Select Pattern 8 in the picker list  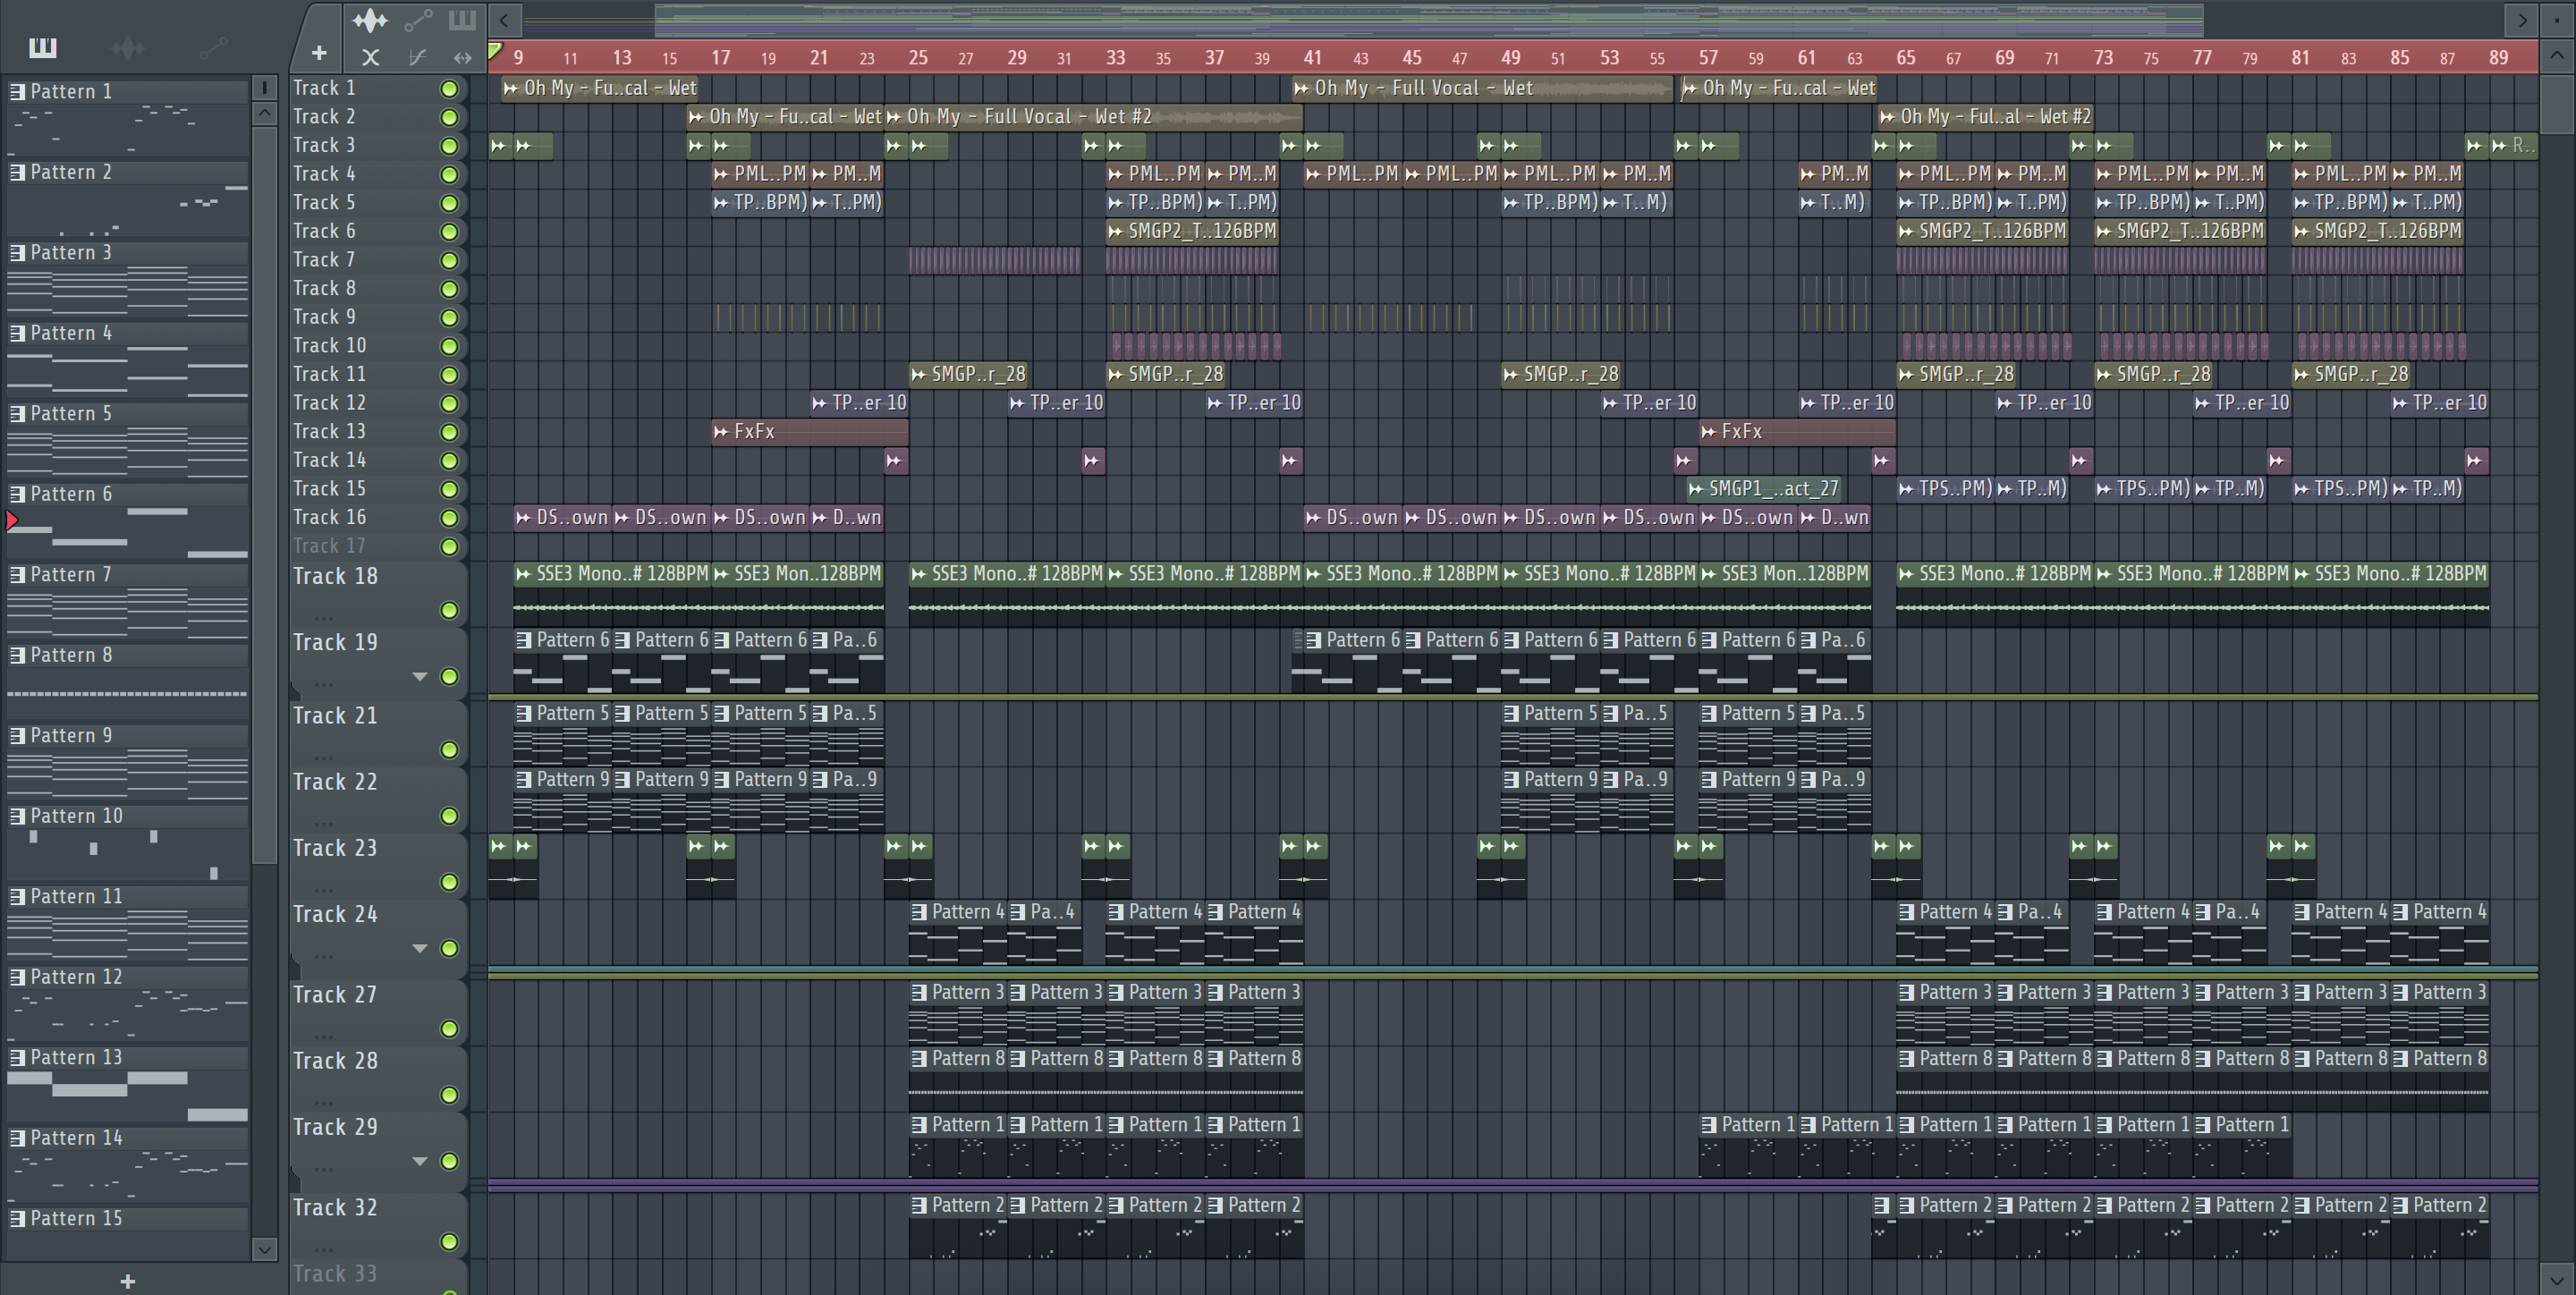coord(127,655)
